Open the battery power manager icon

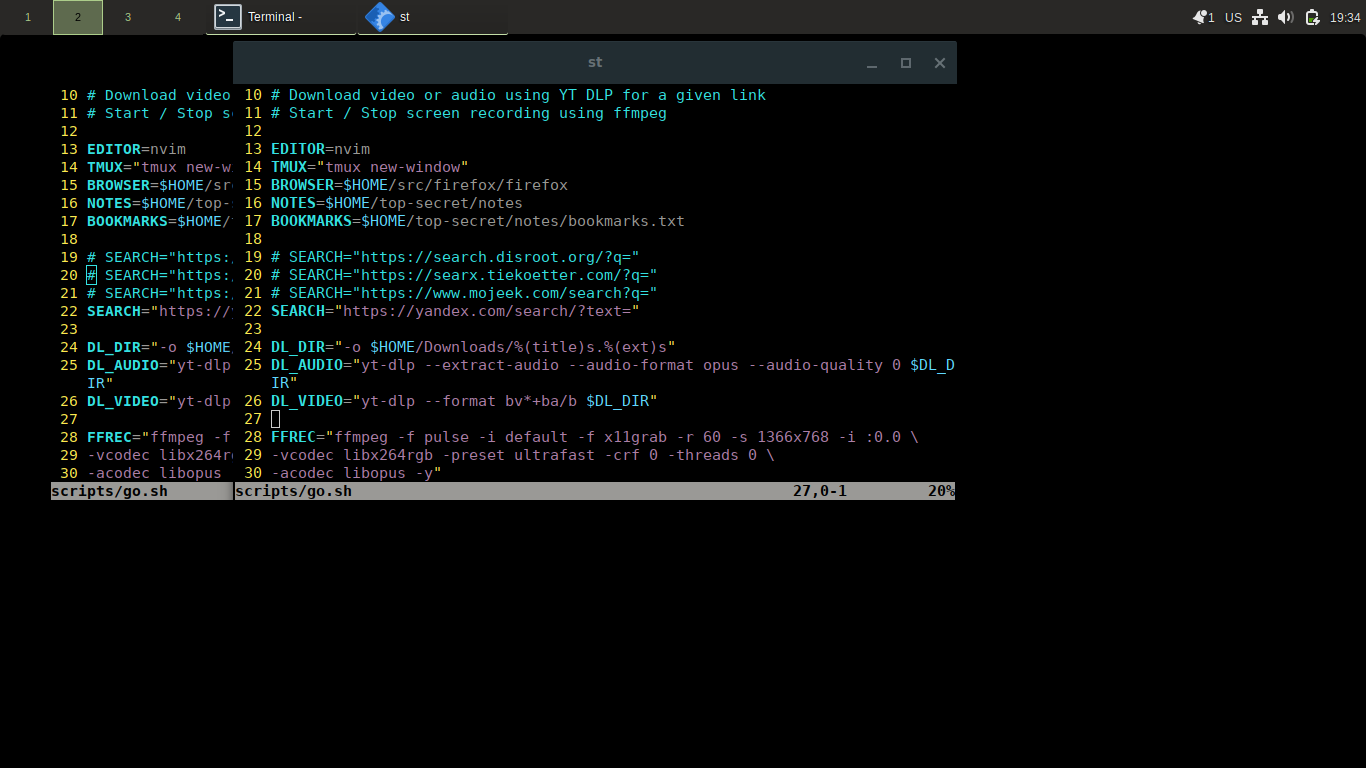click(1312, 17)
